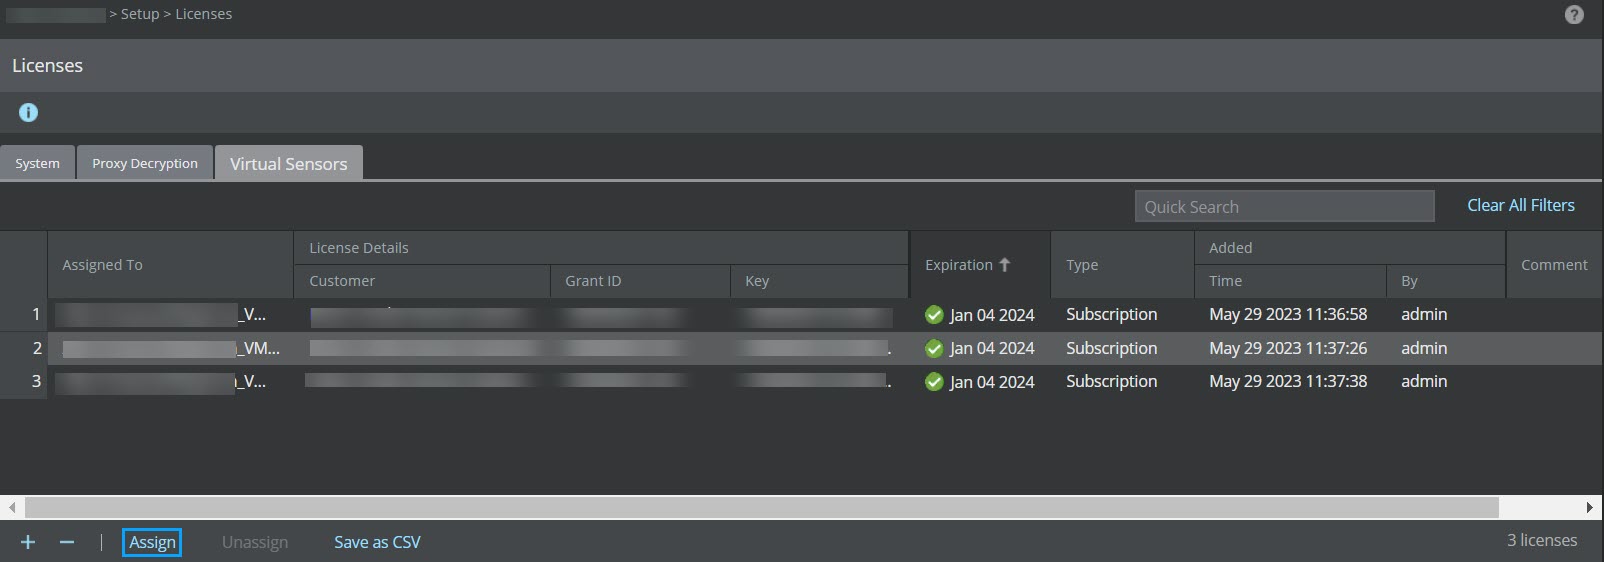Screen dimensions: 1604x562
Task: Sort by the Assigned To column header
Action: coord(170,265)
